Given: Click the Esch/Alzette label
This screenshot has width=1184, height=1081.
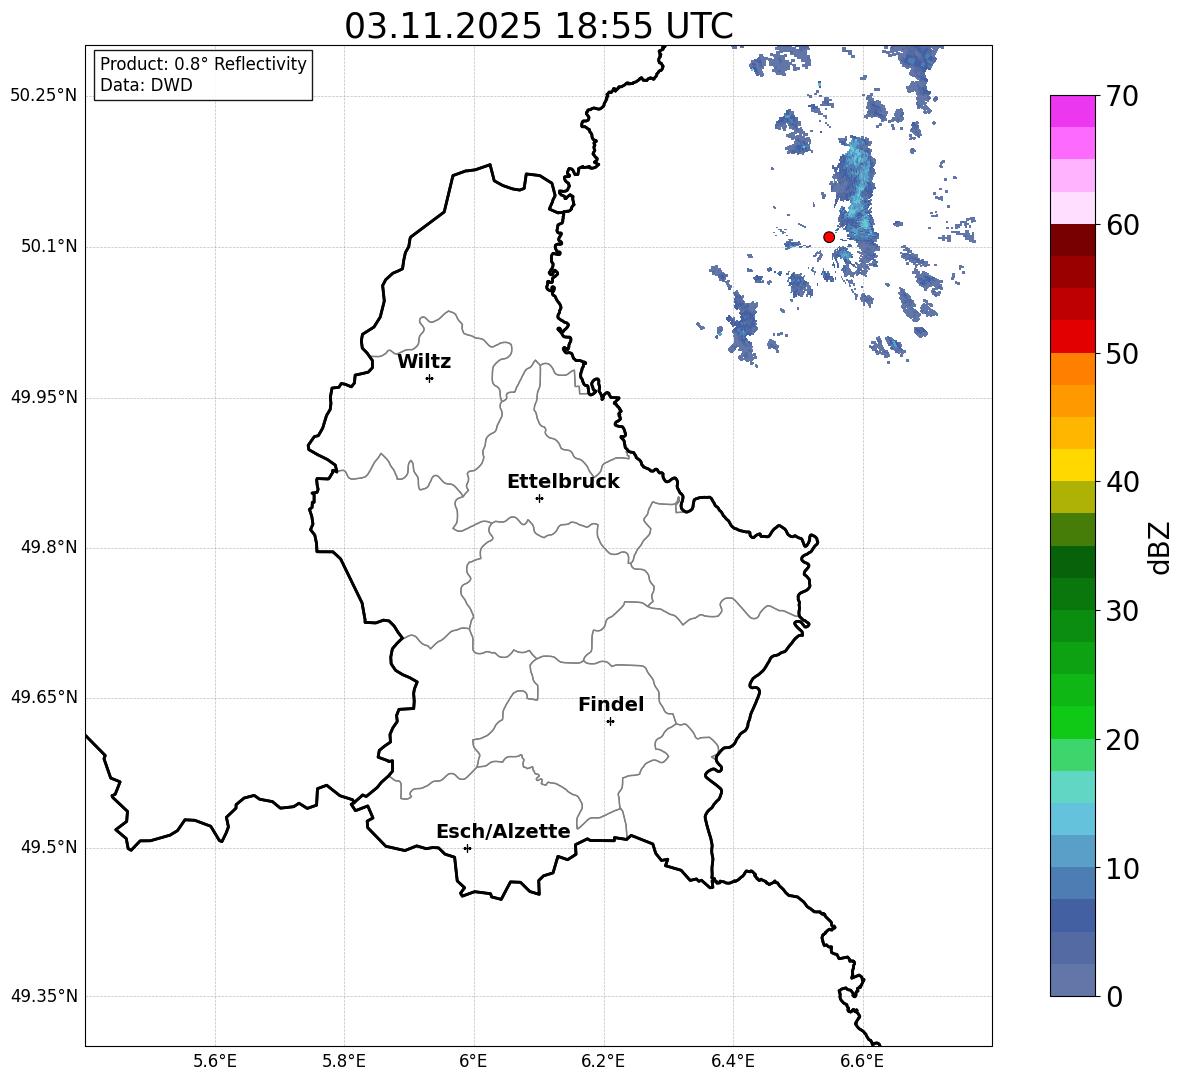Looking at the screenshot, I should (503, 832).
